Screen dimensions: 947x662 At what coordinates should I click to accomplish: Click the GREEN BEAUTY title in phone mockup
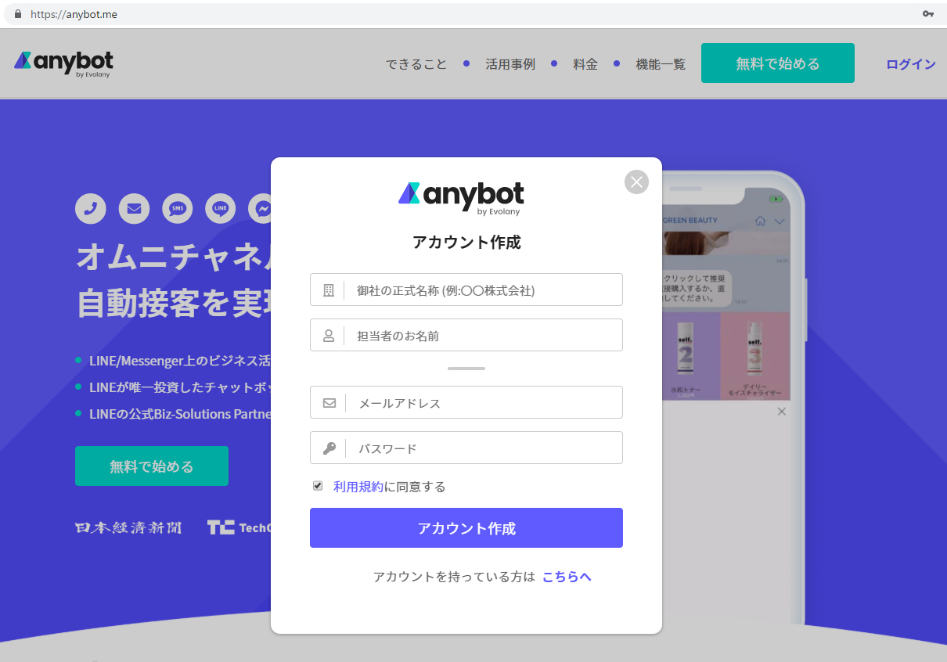690,220
